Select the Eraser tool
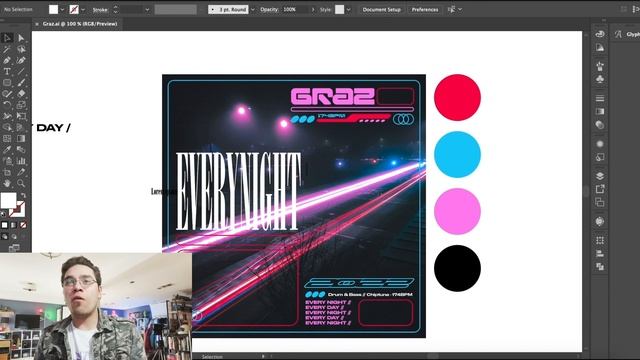Screen dimensions: 640x360 21,93
